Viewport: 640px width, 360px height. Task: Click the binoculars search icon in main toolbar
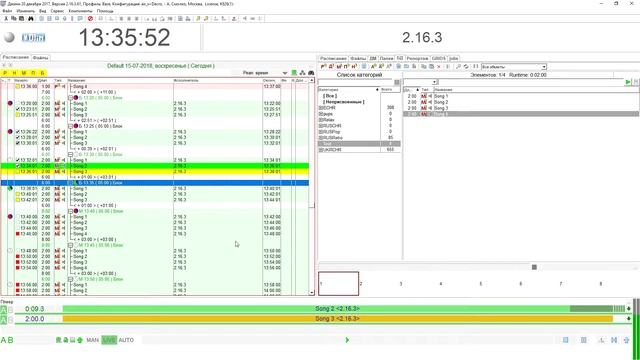pyautogui.click(x=31, y=19)
